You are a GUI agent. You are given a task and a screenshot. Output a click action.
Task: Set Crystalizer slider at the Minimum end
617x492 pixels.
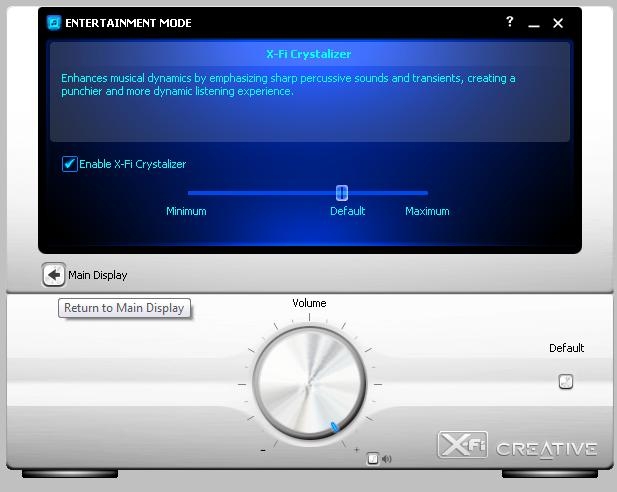click(x=189, y=193)
